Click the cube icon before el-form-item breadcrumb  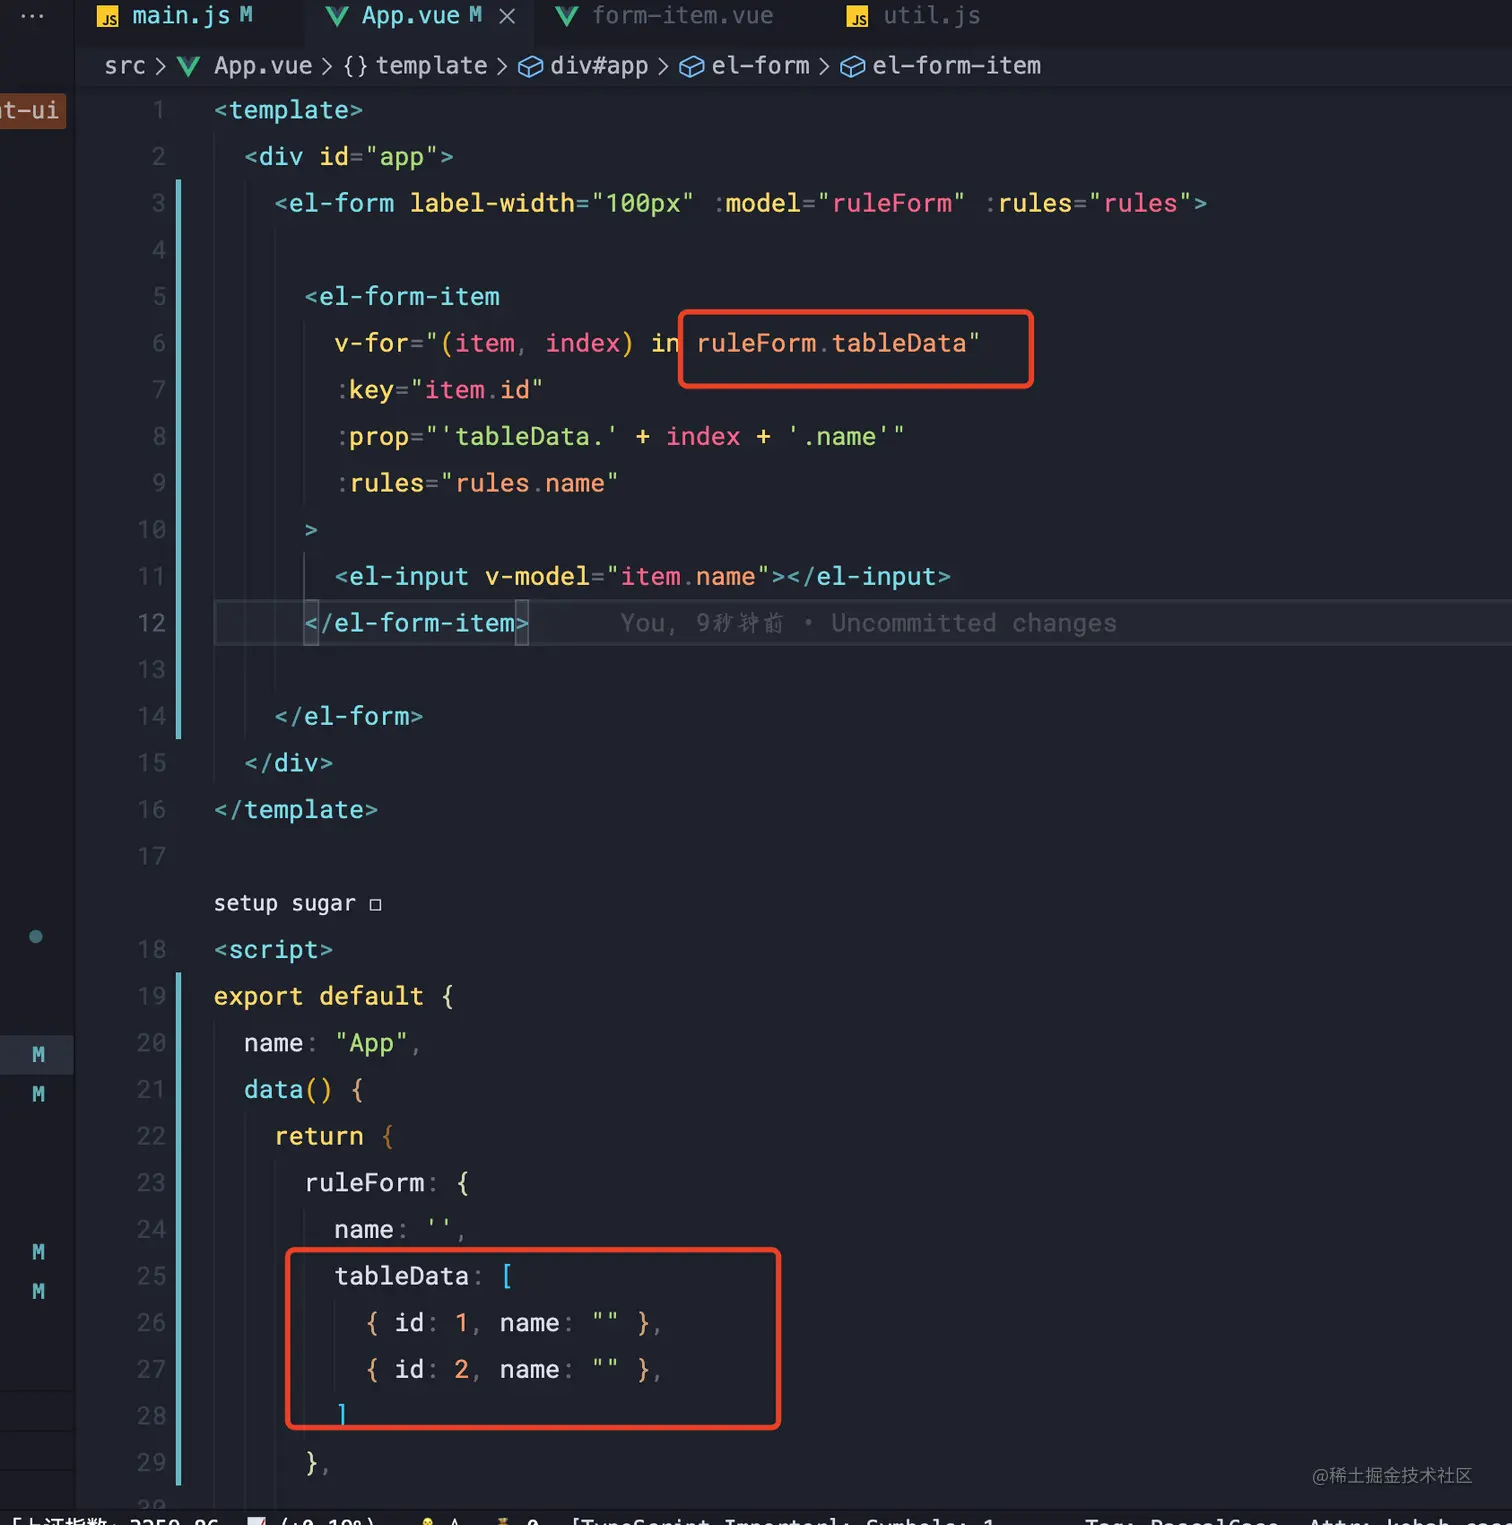point(852,67)
